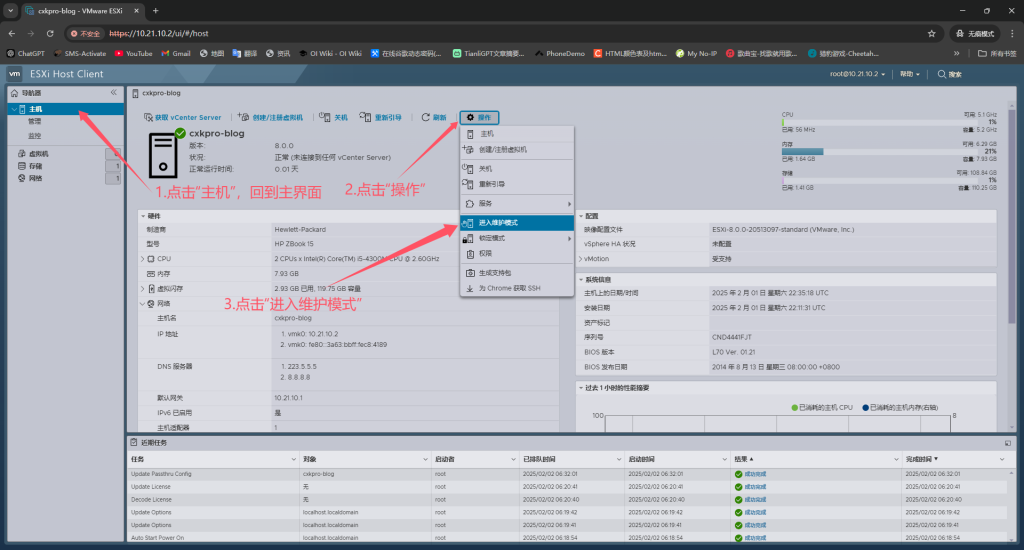Click the 刷新 refresh button
Viewport: 1024px width, 550px height.
pos(434,118)
